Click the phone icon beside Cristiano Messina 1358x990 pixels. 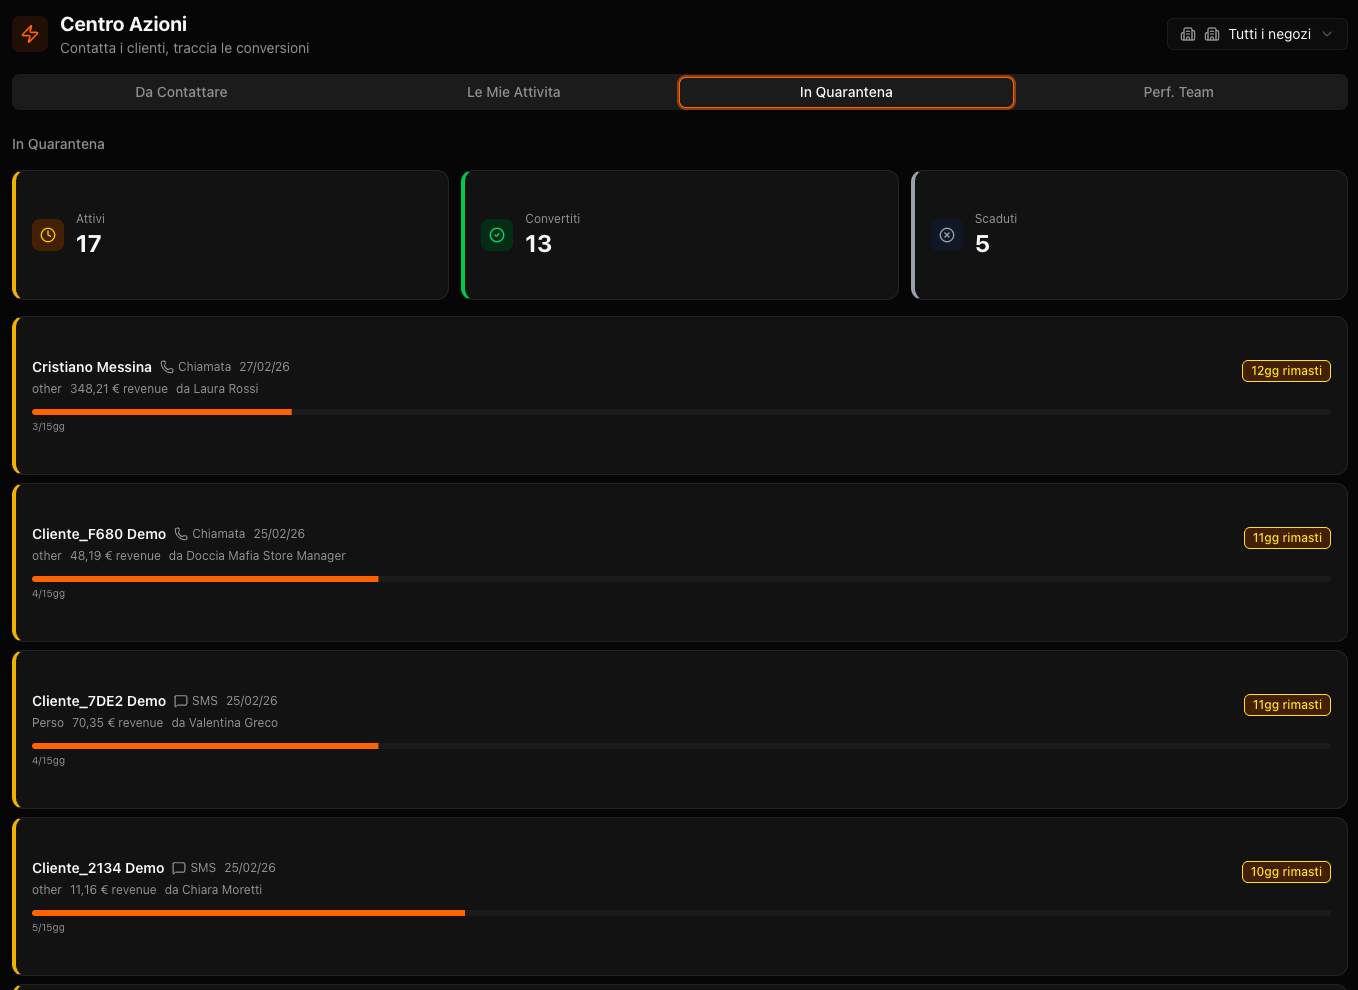167,367
